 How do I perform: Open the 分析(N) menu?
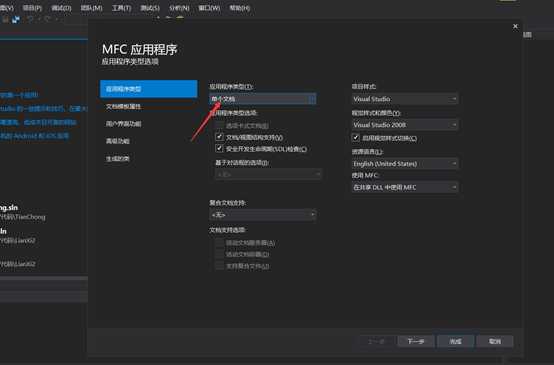coord(179,8)
